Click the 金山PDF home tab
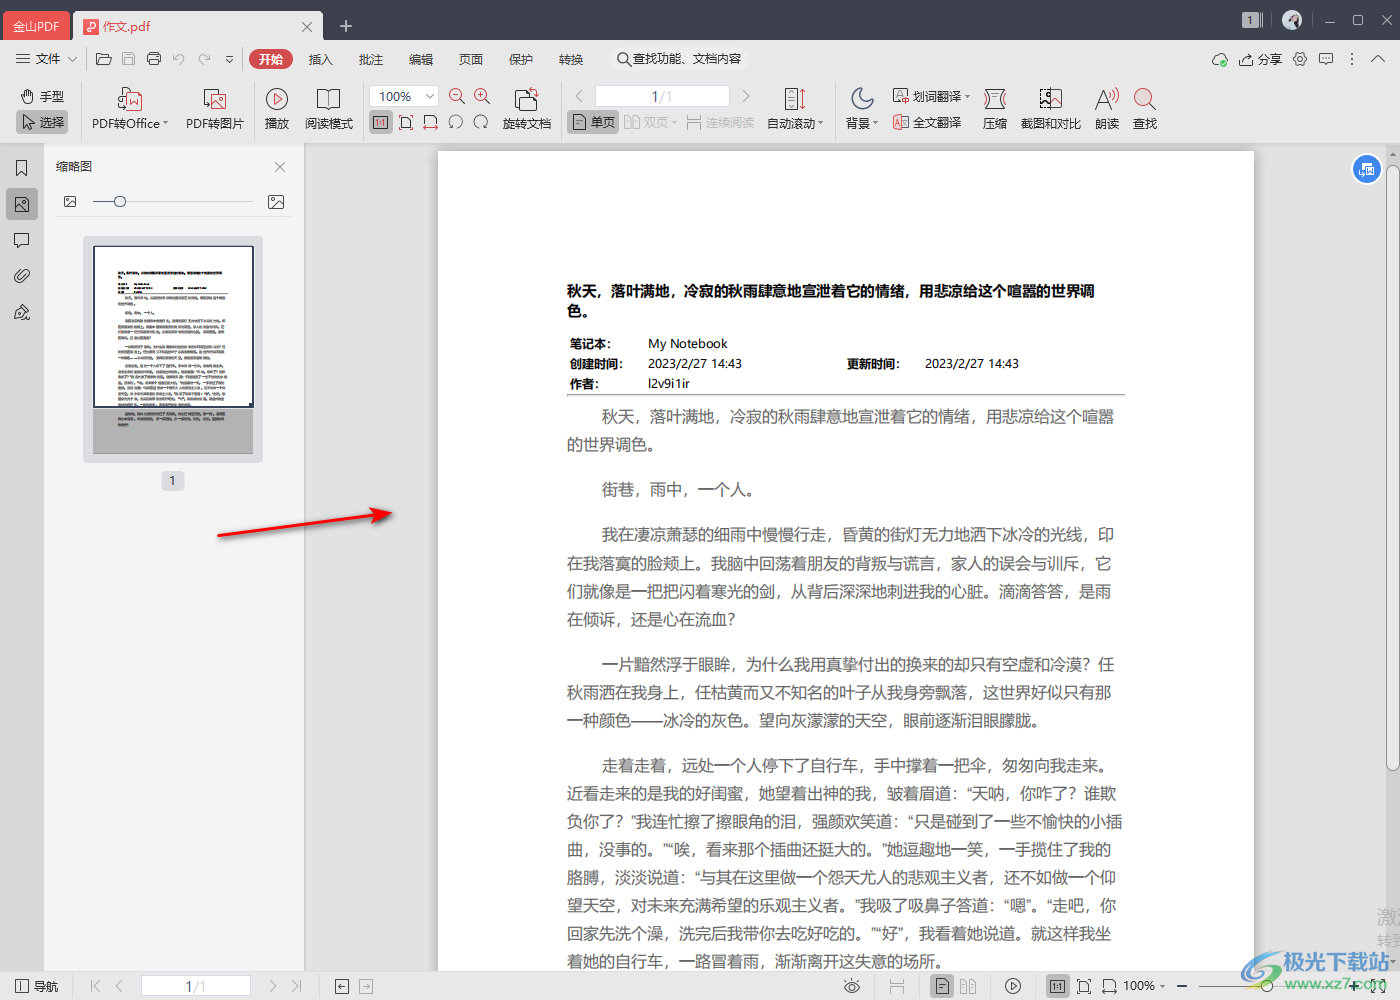 [x=36, y=26]
